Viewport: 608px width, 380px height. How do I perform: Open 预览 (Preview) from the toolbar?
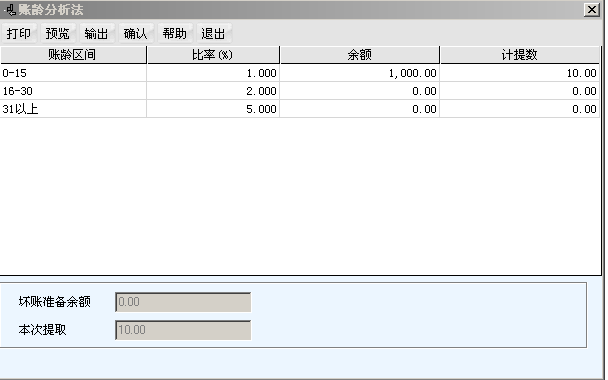click(x=58, y=33)
